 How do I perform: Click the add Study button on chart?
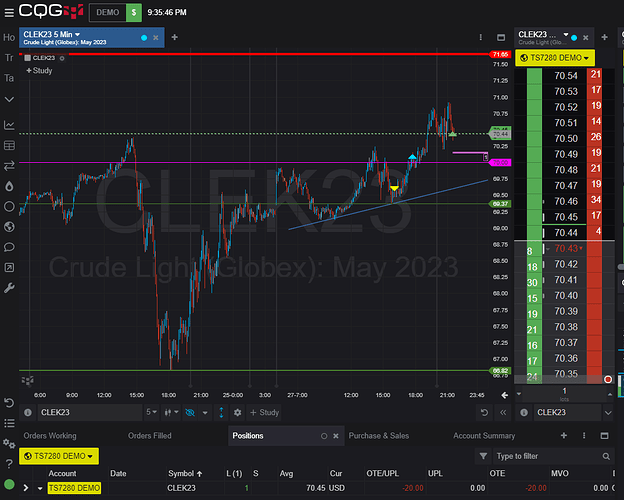[x=40, y=71]
